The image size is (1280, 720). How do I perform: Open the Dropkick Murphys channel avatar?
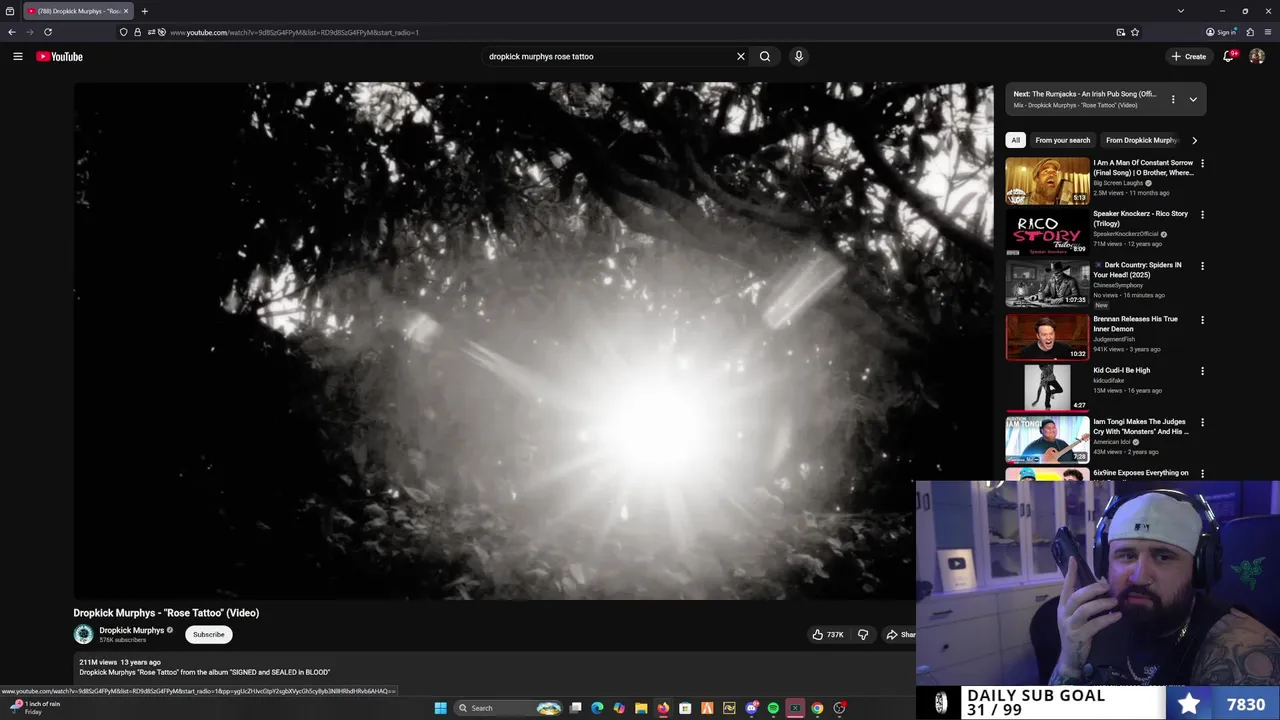tap(84, 634)
